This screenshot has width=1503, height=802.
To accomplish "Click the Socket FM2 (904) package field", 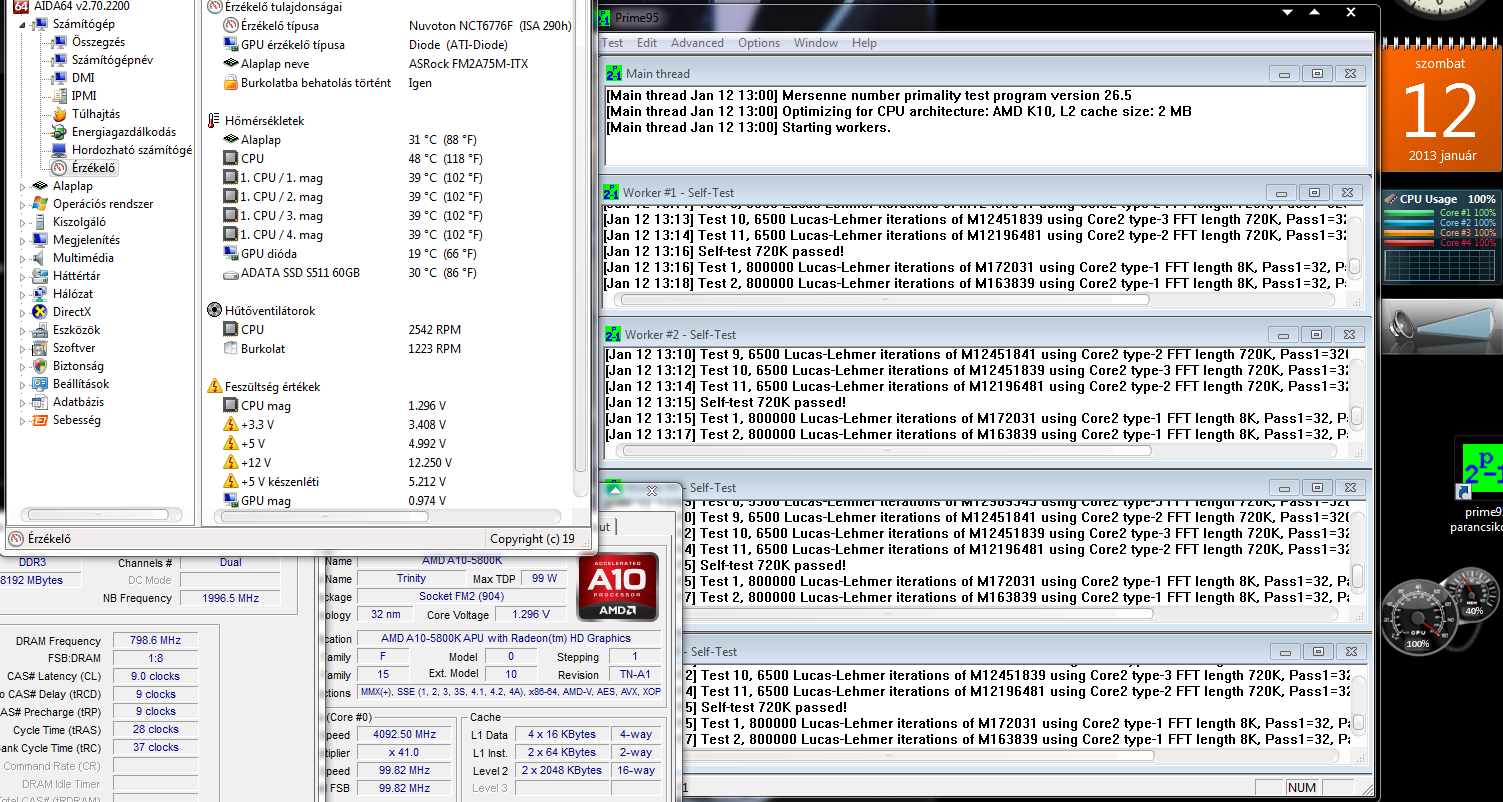I will click(464, 597).
